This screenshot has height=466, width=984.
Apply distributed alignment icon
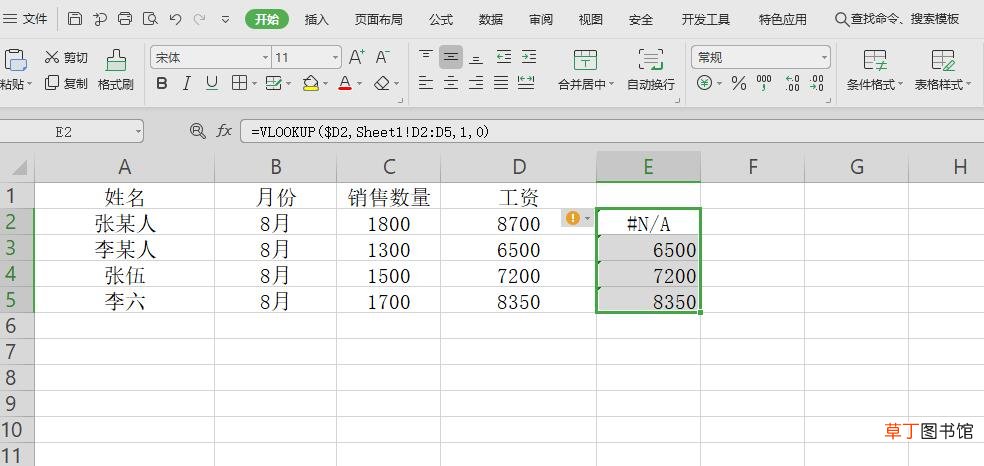526,83
